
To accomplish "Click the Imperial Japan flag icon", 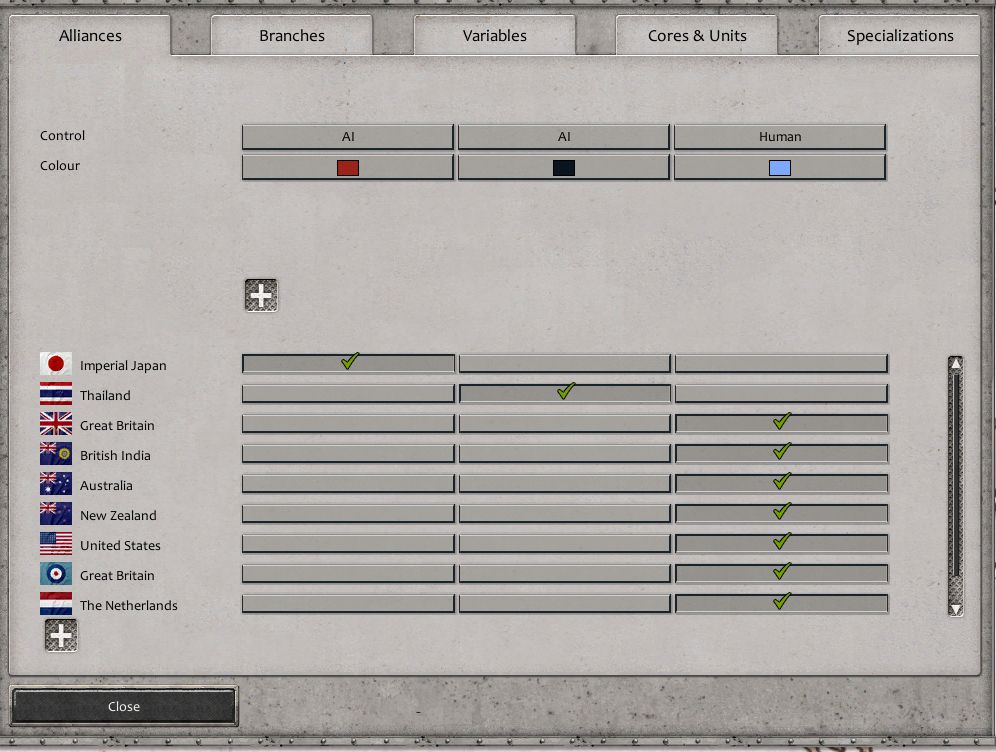I will point(56,364).
